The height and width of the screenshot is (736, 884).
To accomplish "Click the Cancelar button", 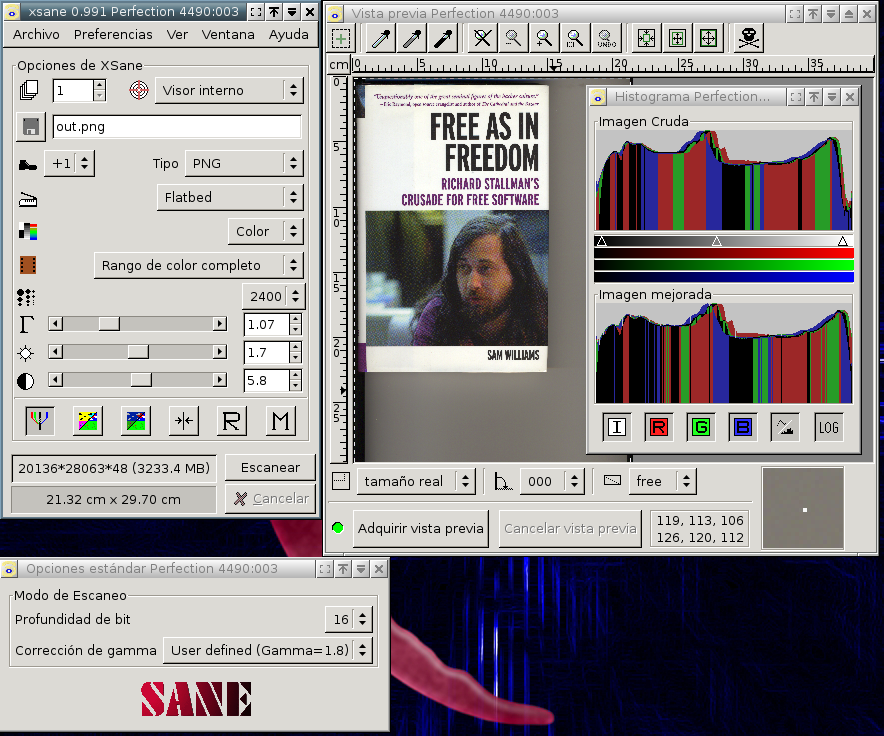I will (x=270, y=499).
